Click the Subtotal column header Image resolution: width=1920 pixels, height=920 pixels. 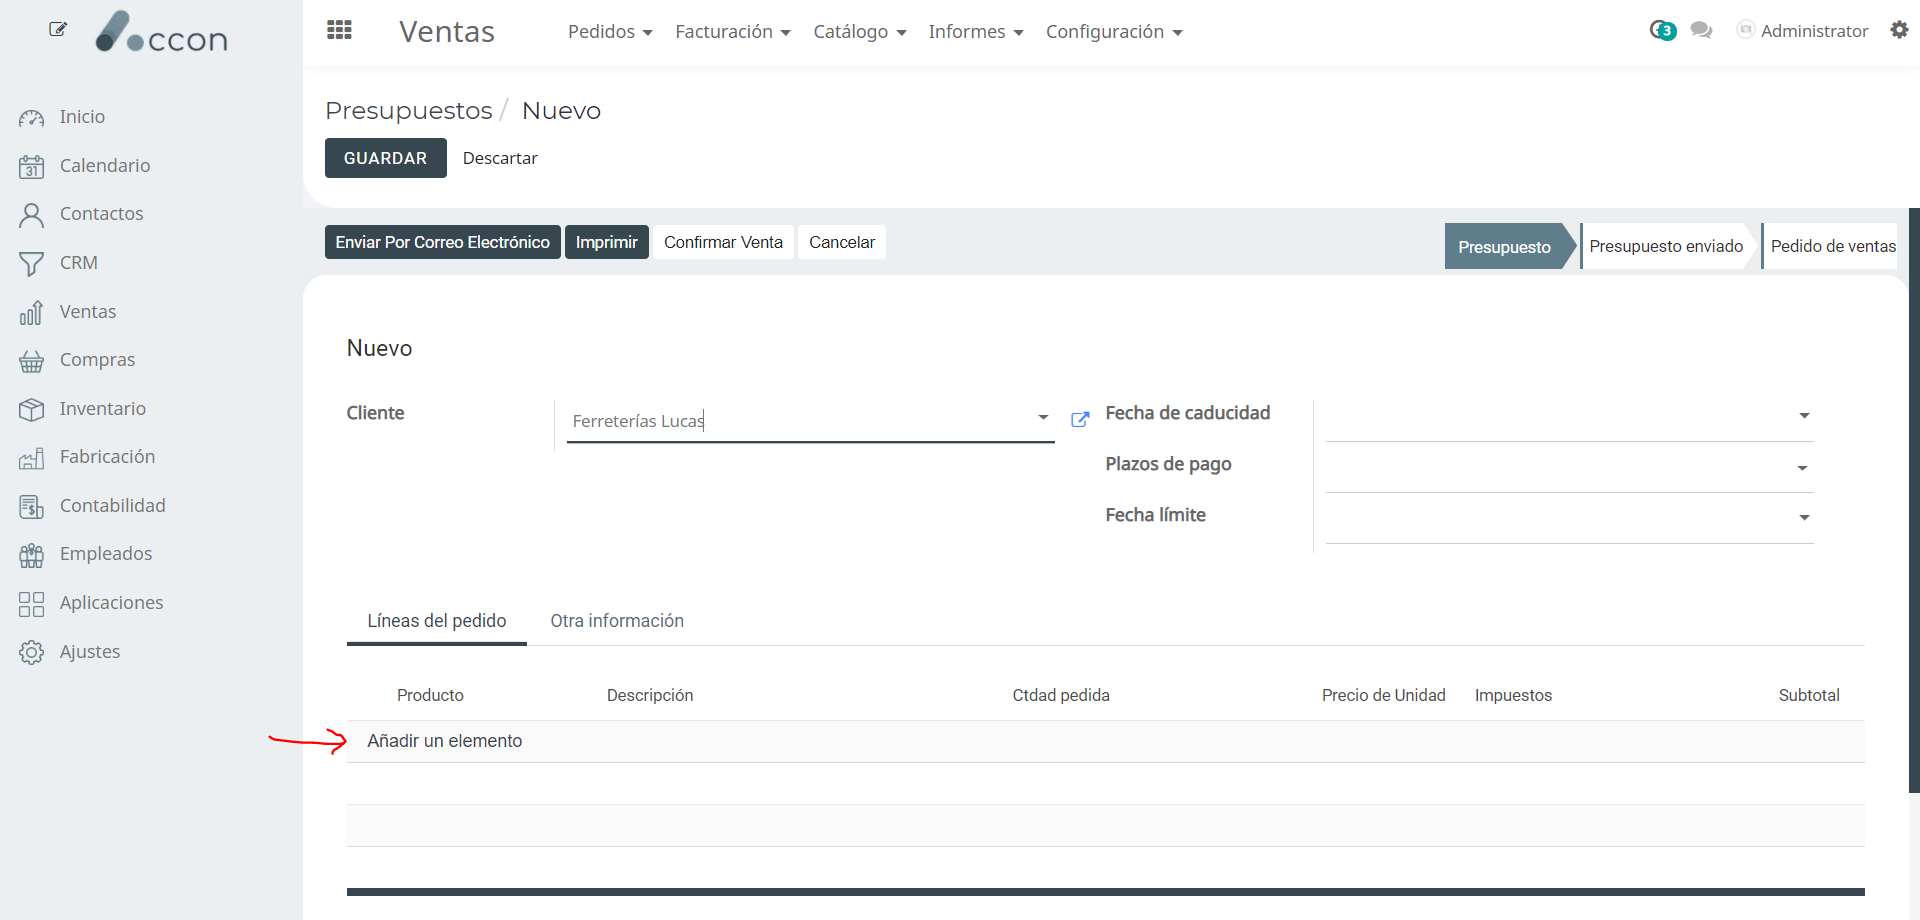[x=1809, y=695]
